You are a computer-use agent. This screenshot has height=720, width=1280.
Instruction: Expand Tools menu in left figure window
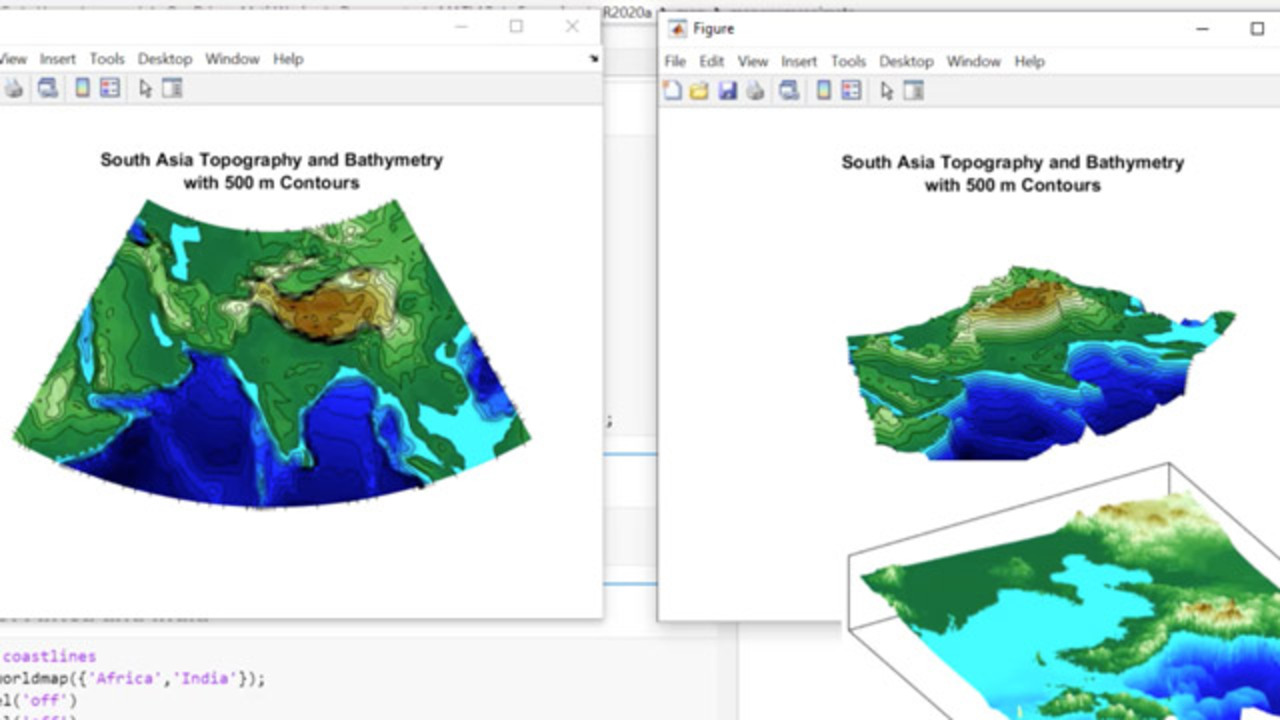pyautogui.click(x=107, y=59)
